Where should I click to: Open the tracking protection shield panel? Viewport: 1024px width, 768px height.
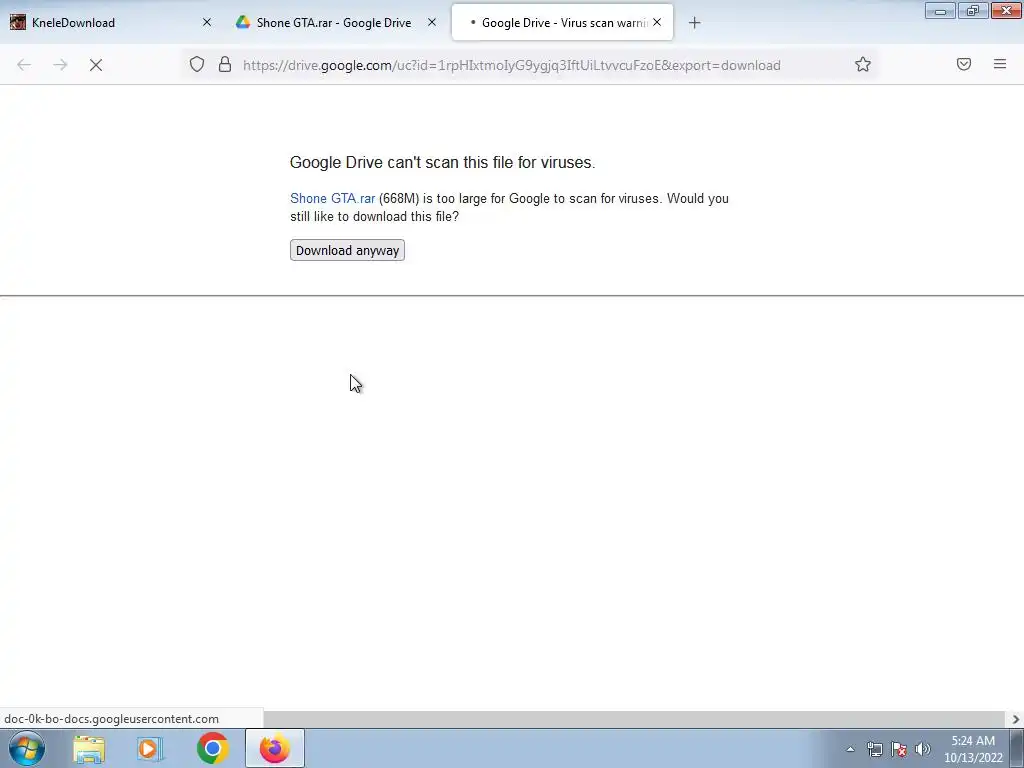197,64
